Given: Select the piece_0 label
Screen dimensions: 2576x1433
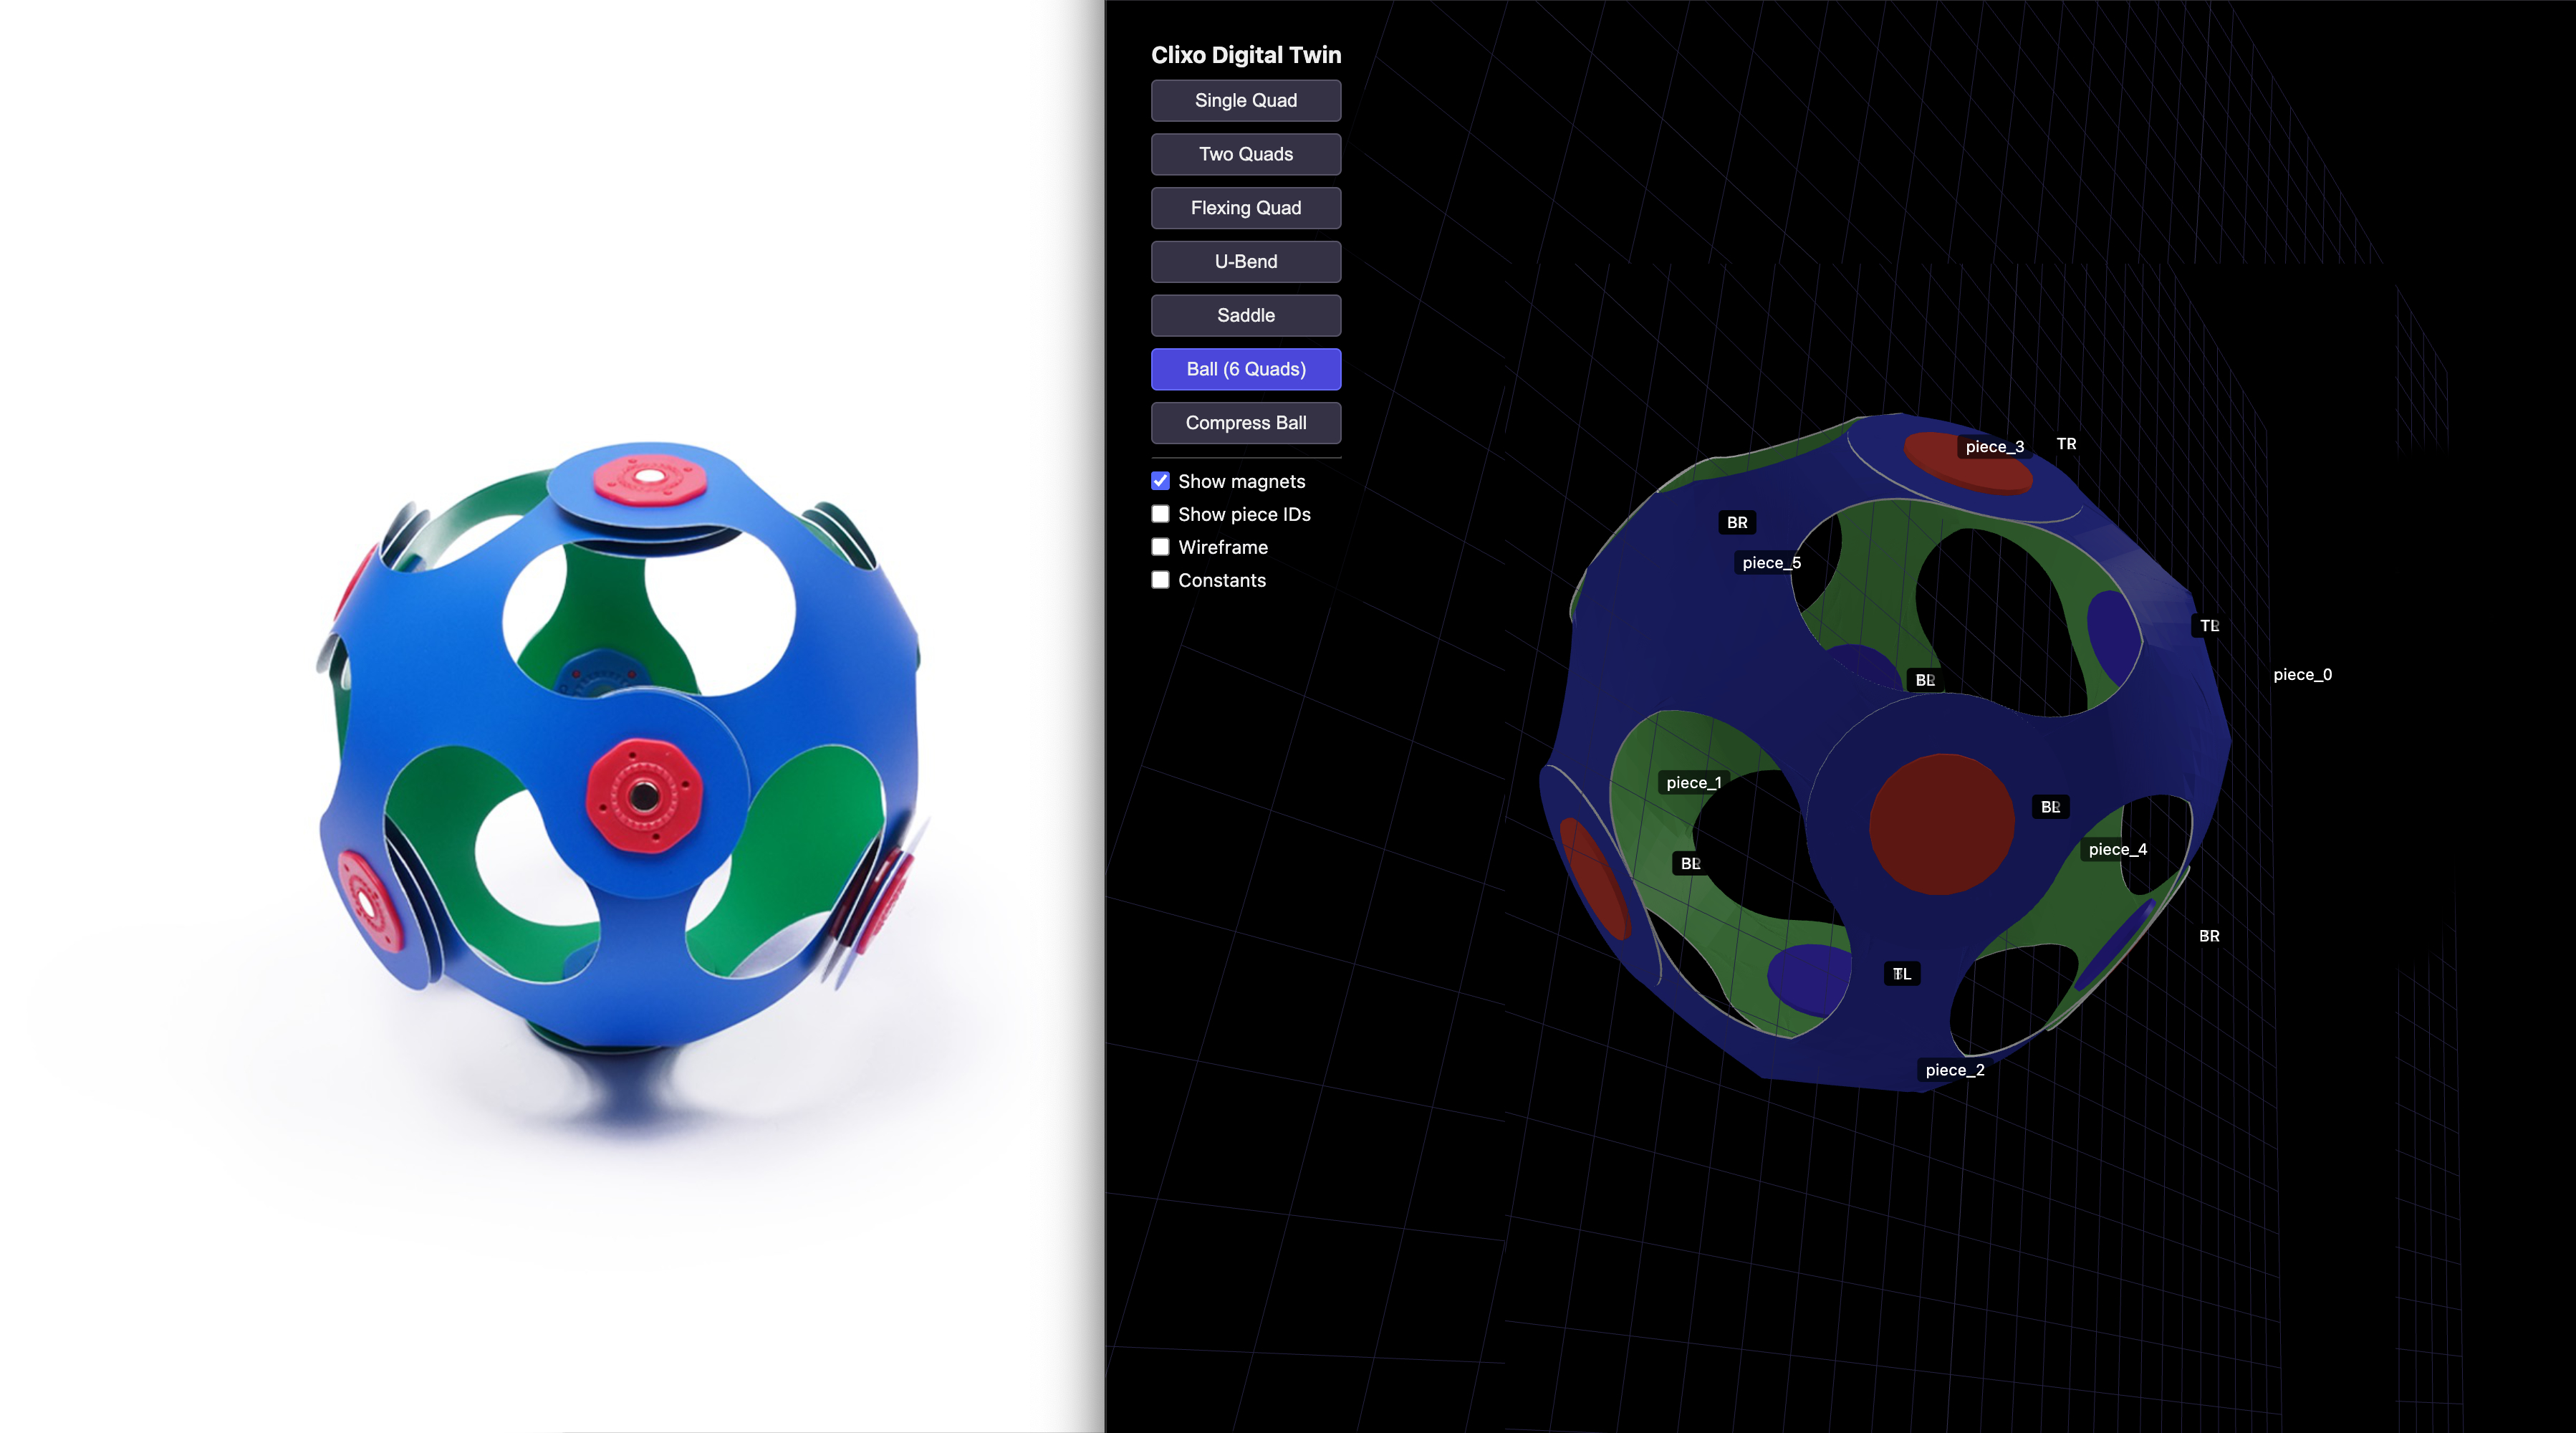Looking at the screenshot, I should tap(2305, 674).
